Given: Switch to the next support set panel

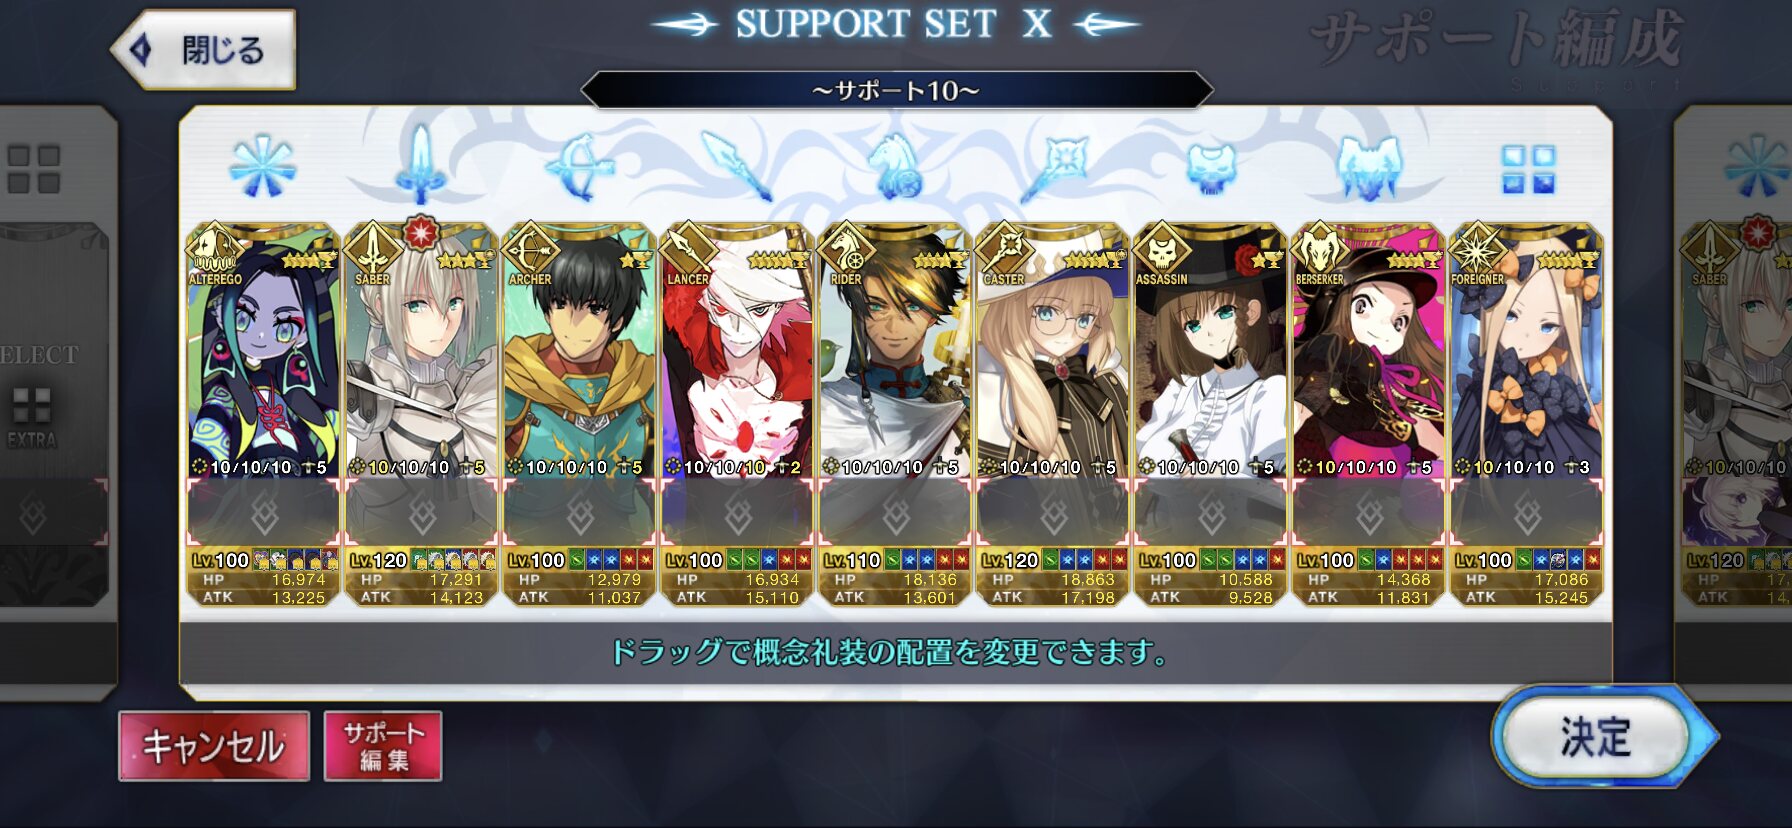Looking at the screenshot, I should tap(1733, 400).
